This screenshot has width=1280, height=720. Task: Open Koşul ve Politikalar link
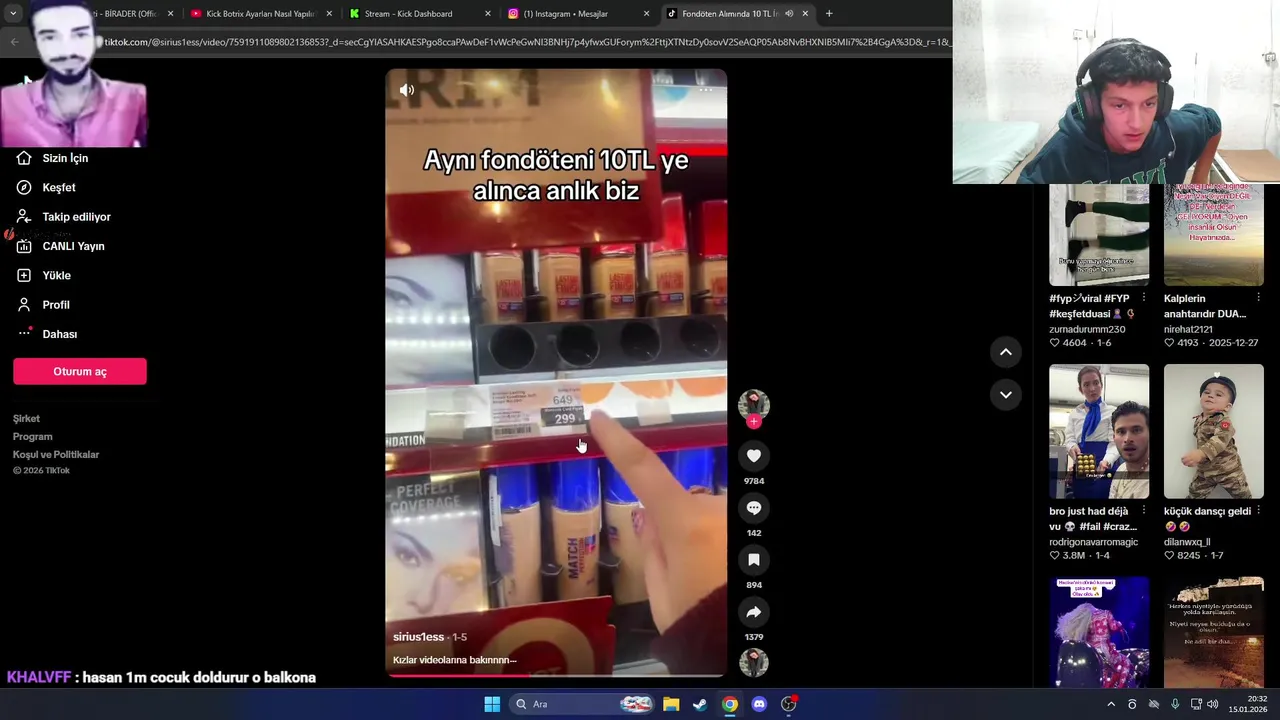tap(56, 455)
